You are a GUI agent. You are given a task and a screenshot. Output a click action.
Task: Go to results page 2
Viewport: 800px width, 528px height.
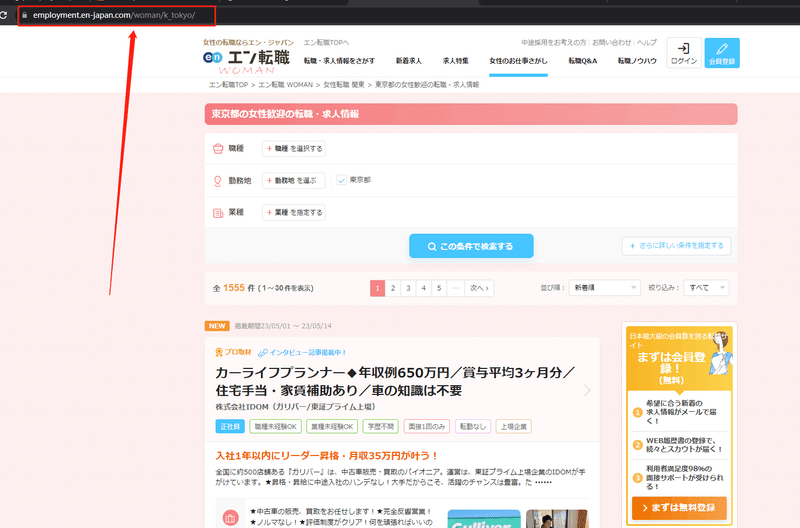393,288
